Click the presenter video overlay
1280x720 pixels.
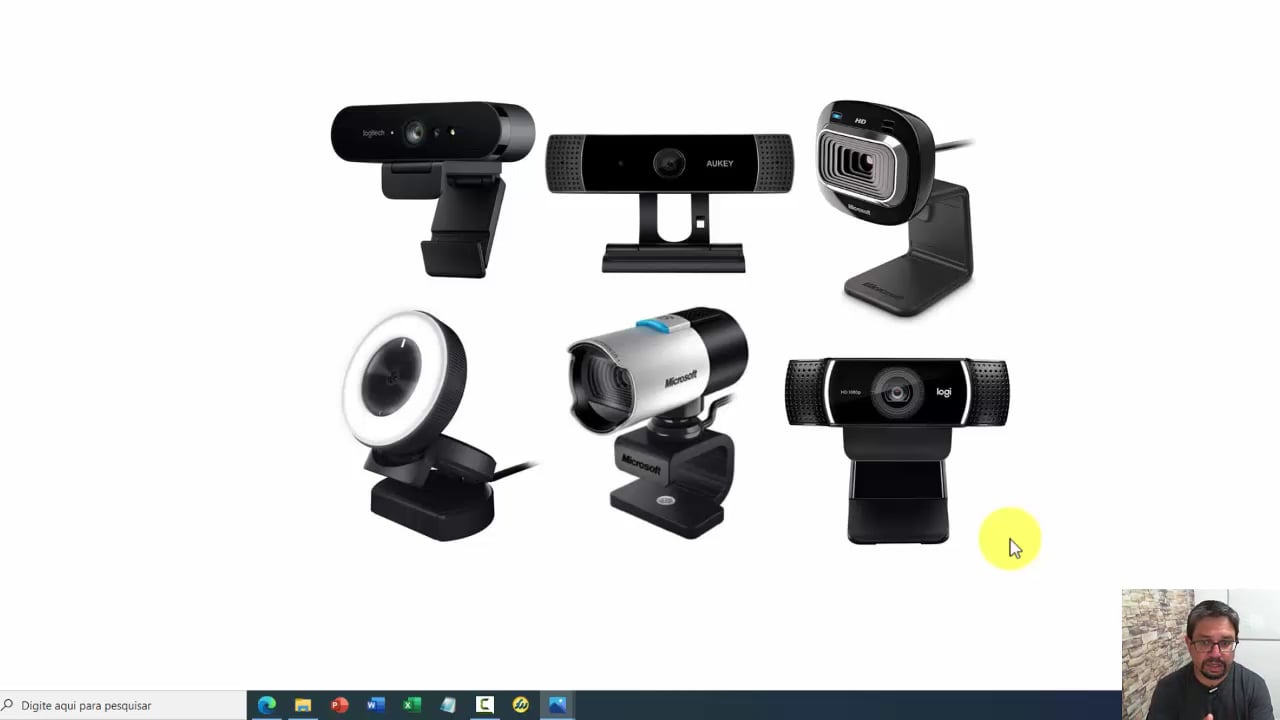click(x=1200, y=654)
